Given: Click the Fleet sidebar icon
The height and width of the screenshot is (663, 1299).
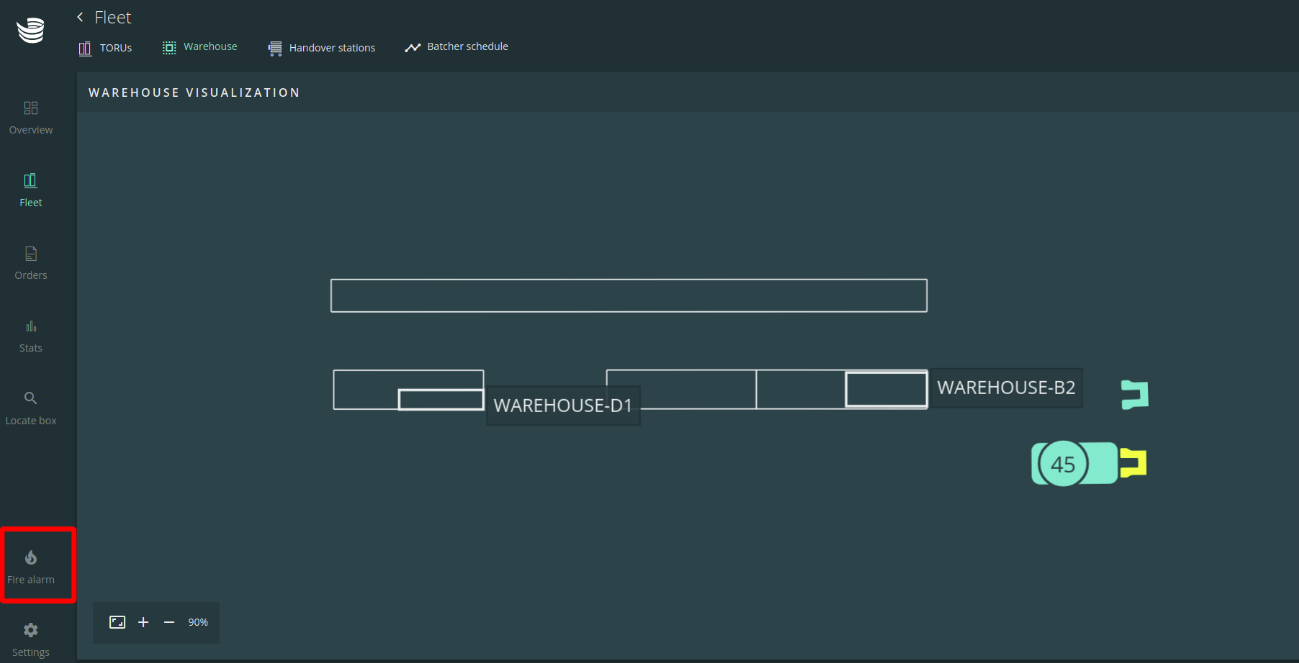Looking at the screenshot, I should (x=31, y=180).
